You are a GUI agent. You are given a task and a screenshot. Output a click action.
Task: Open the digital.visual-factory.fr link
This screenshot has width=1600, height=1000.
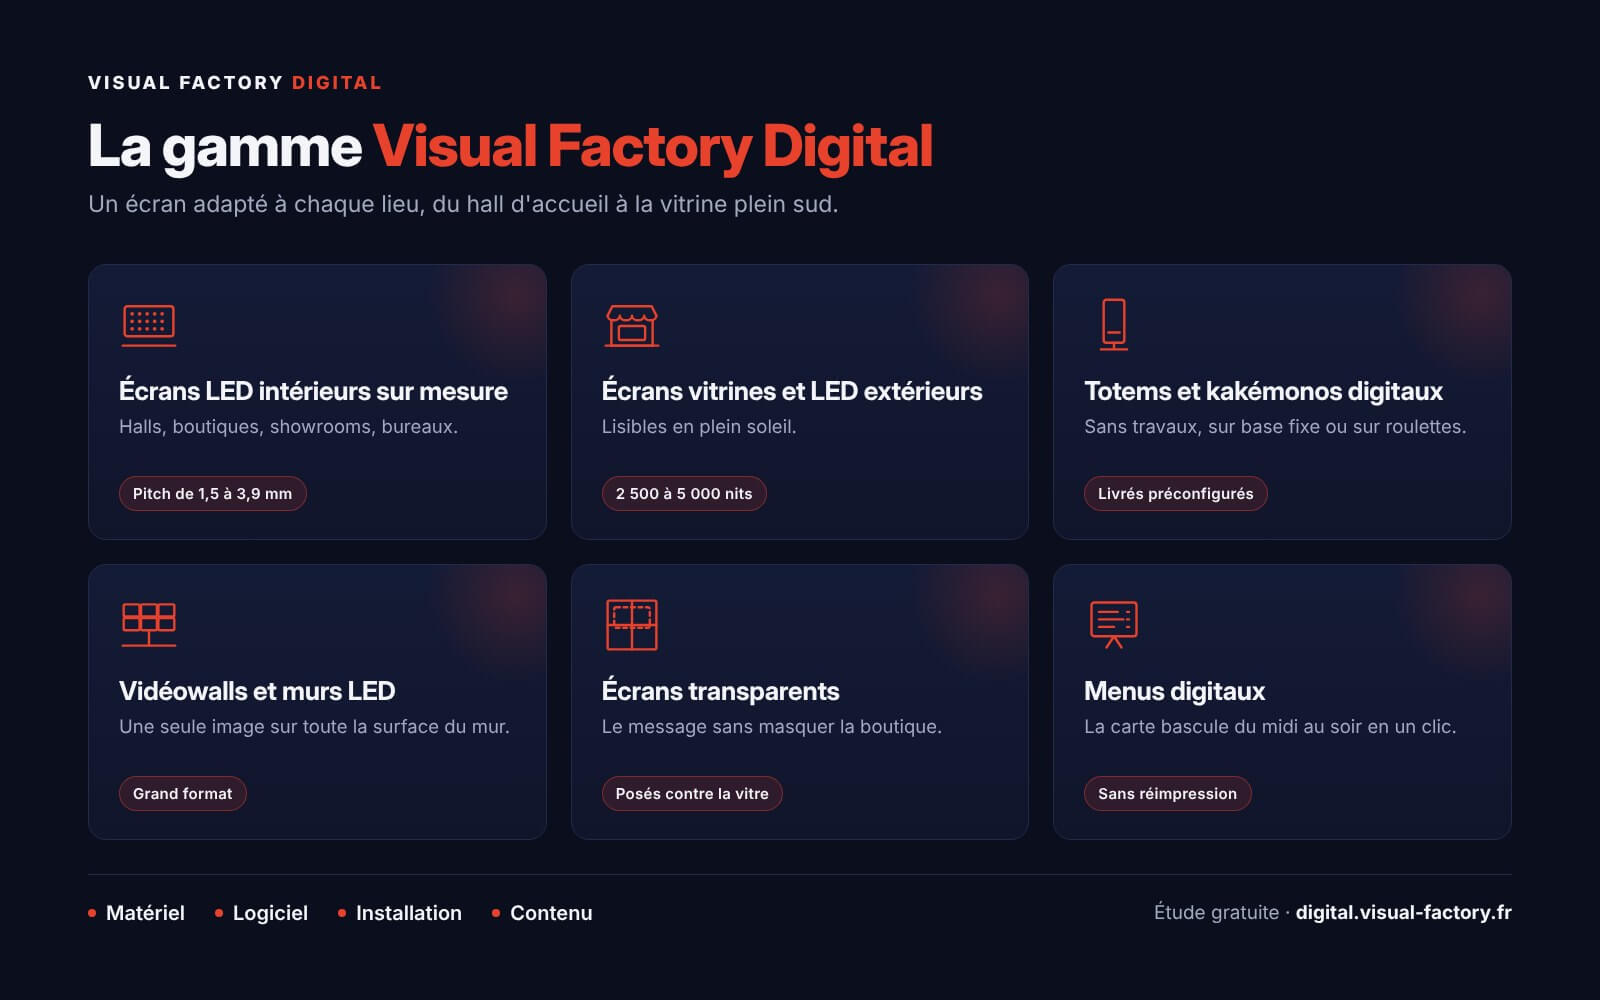1403,912
